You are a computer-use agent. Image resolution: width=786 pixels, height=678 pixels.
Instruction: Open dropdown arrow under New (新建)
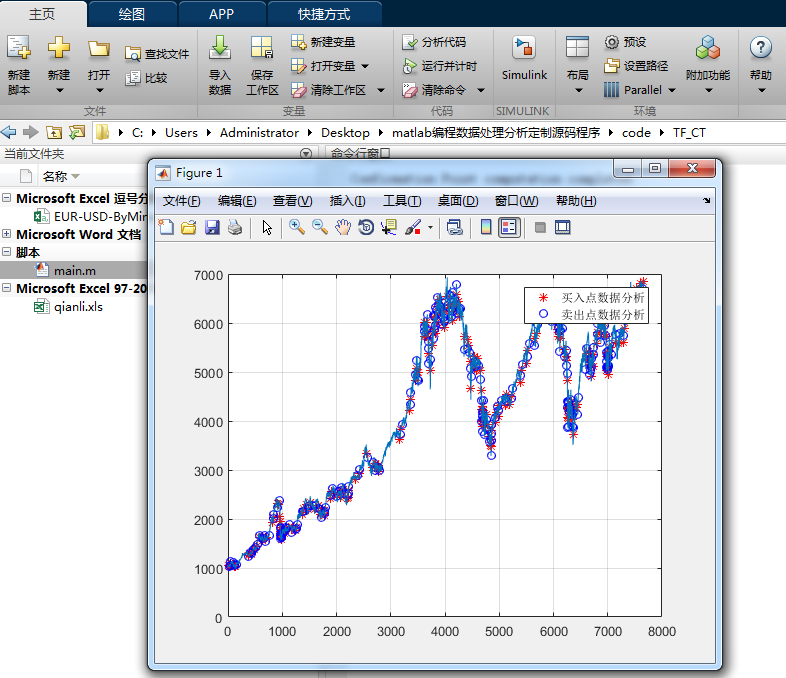59,91
